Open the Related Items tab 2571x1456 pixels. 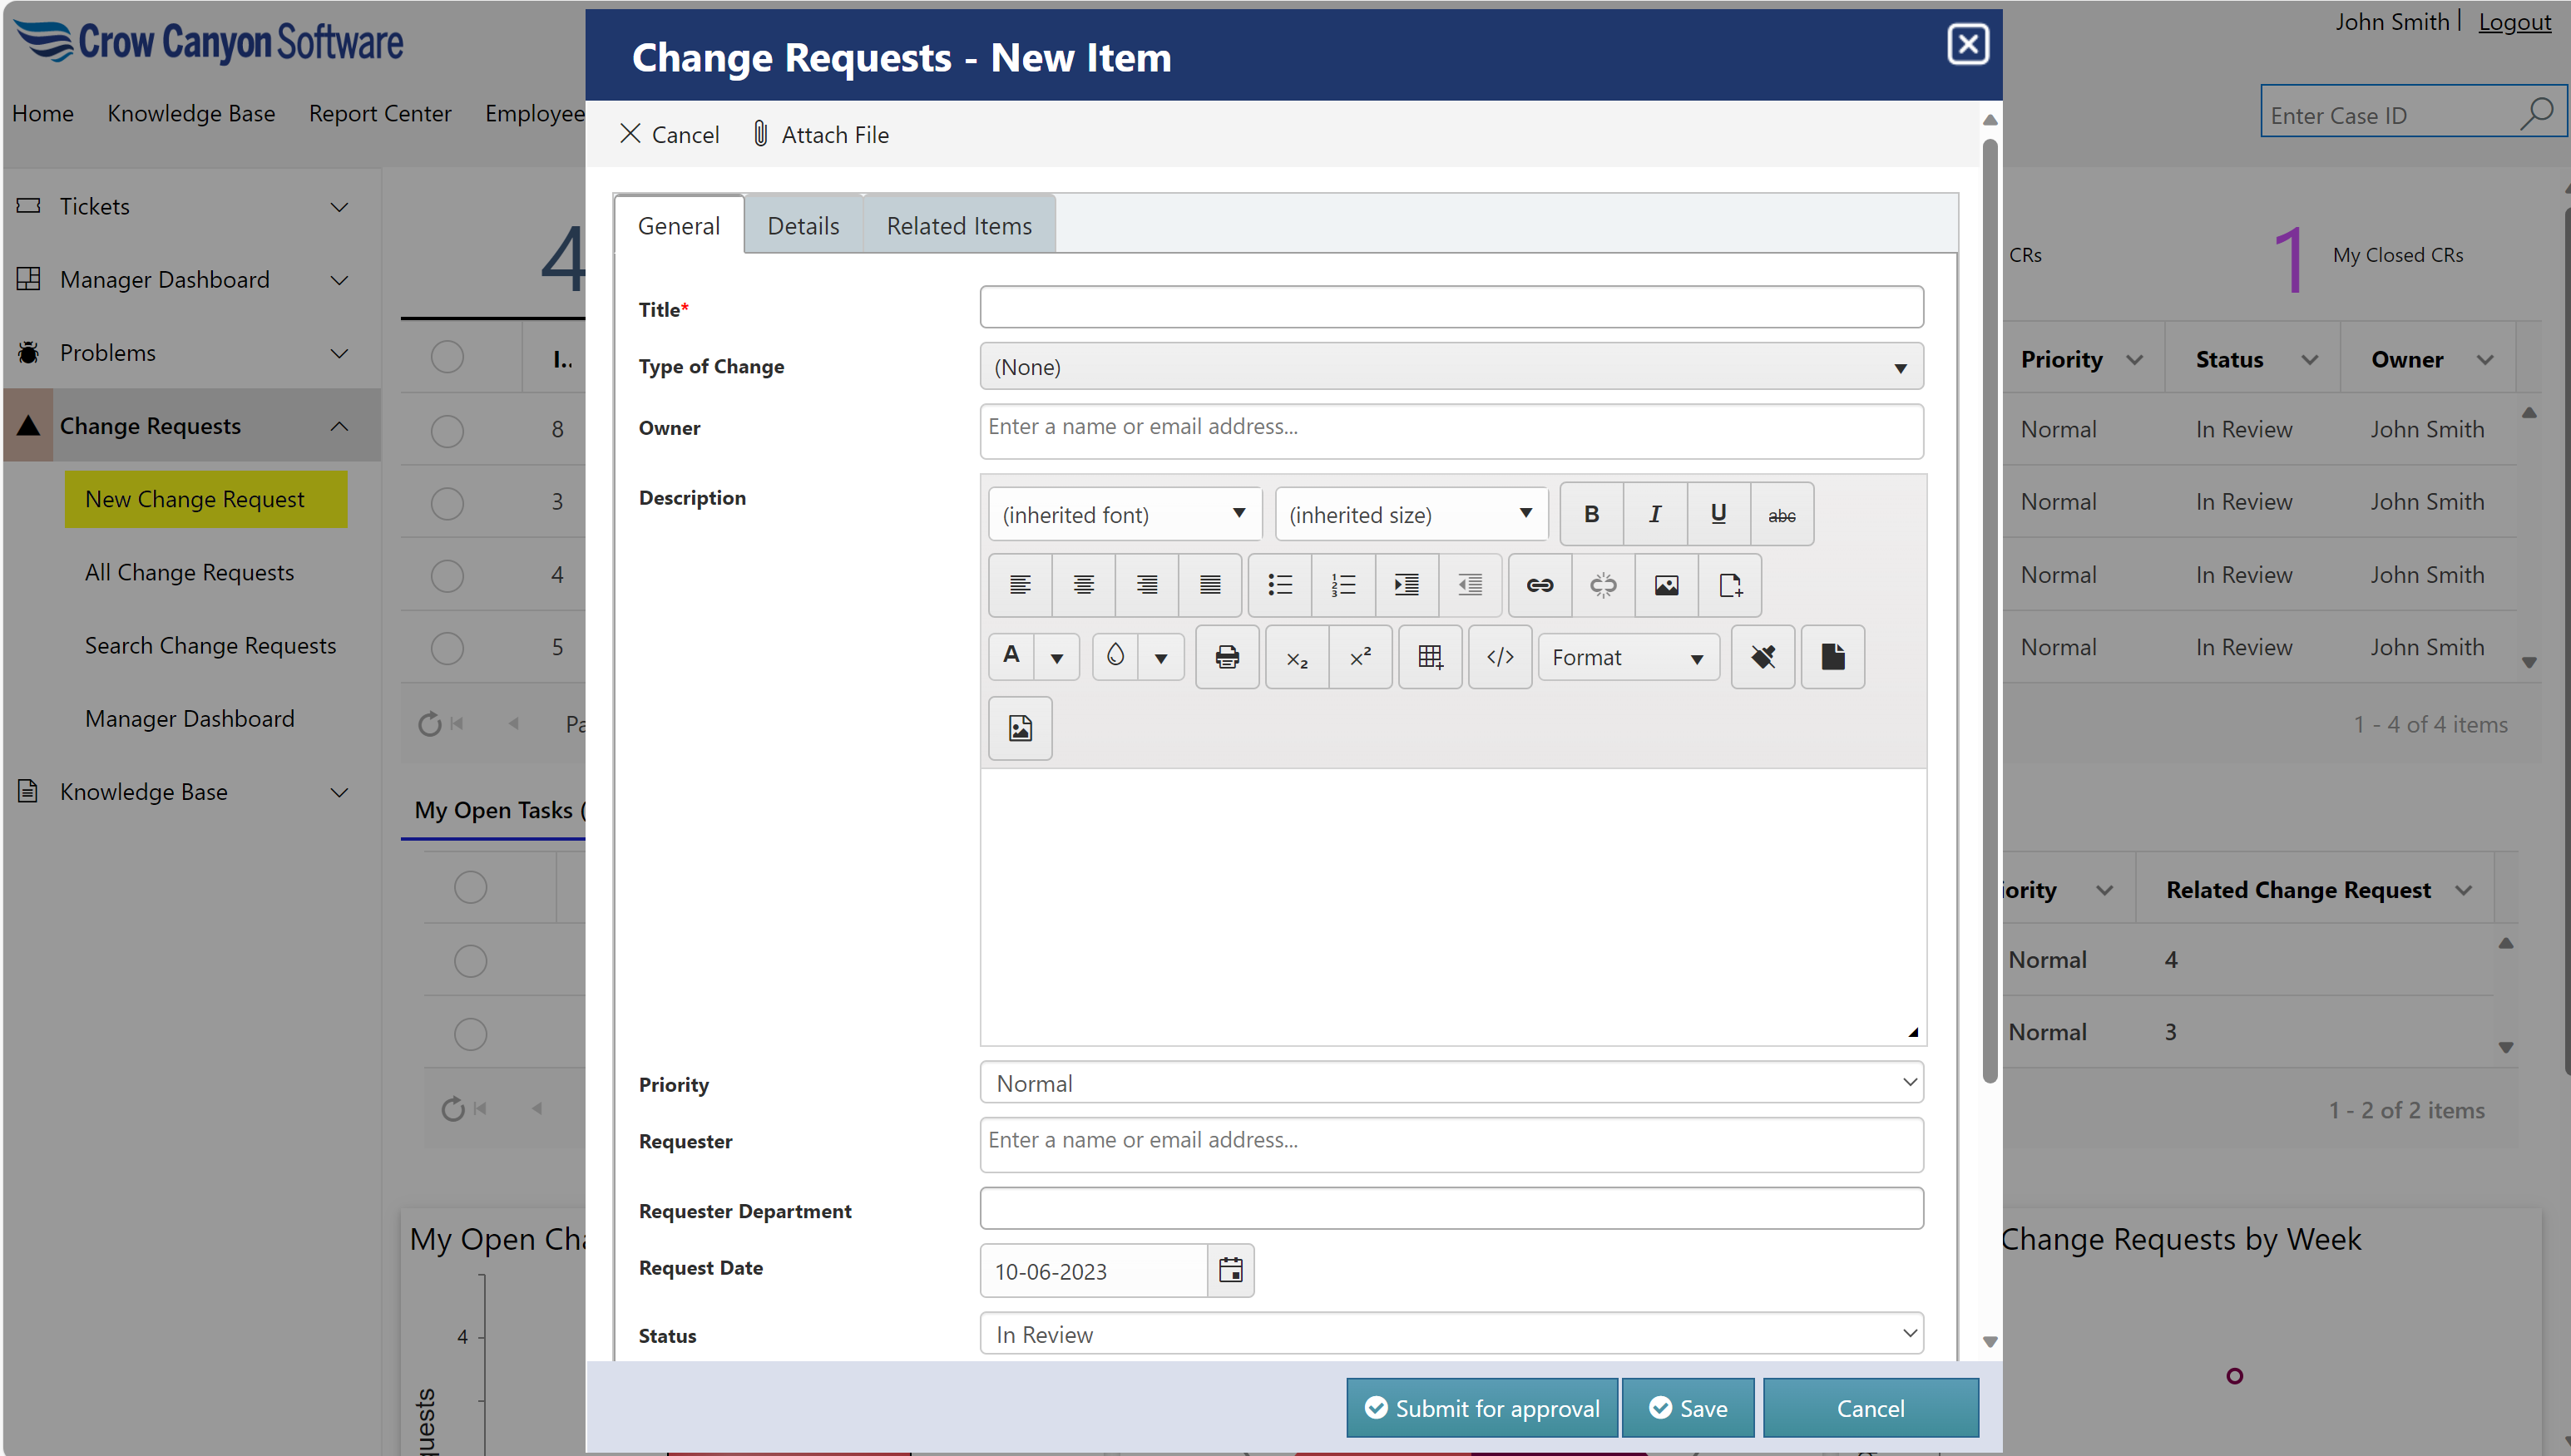[958, 226]
